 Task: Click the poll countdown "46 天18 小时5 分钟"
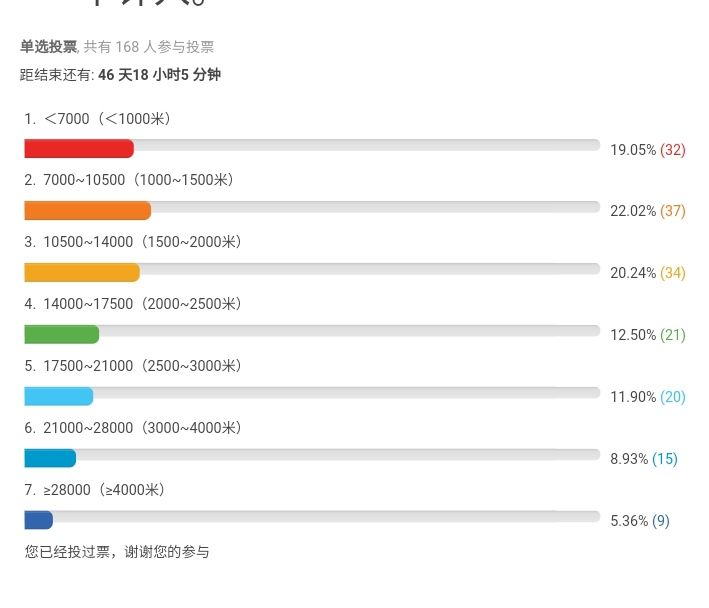pyautogui.click(x=160, y=75)
